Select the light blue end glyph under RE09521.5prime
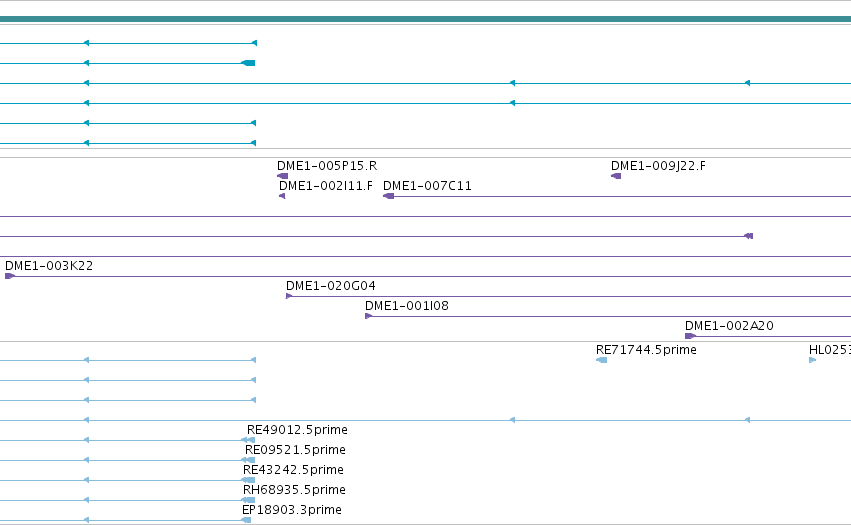Image resolution: width=851 pixels, height=525 pixels. click(248, 460)
